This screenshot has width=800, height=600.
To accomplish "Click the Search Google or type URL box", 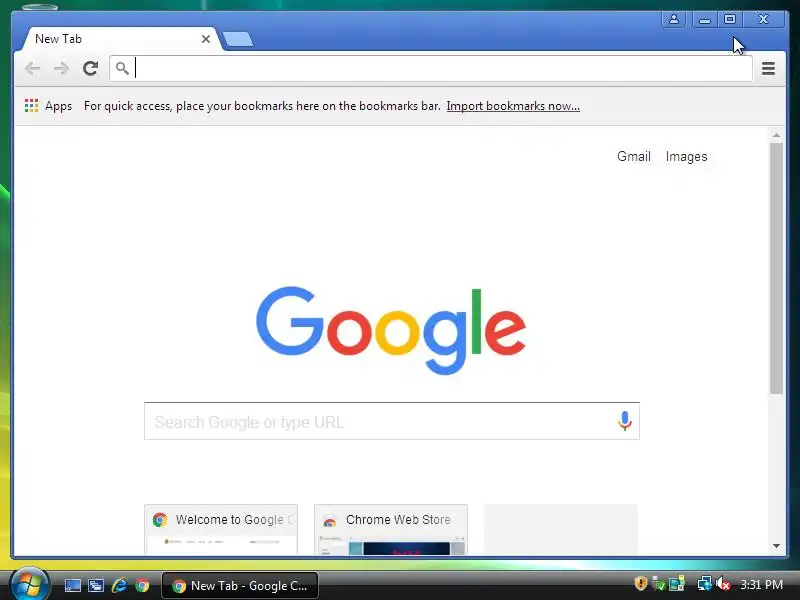I will (392, 421).
